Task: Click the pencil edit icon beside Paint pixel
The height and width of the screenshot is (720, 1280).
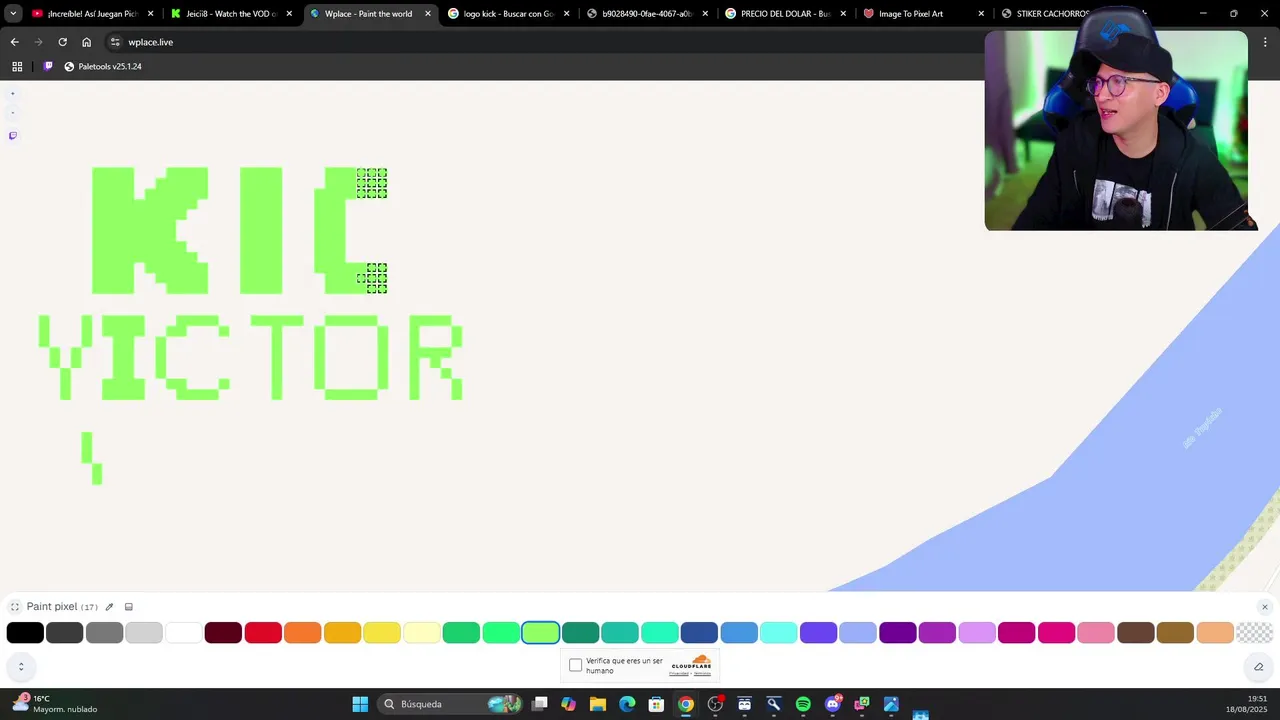Action: pos(109,607)
